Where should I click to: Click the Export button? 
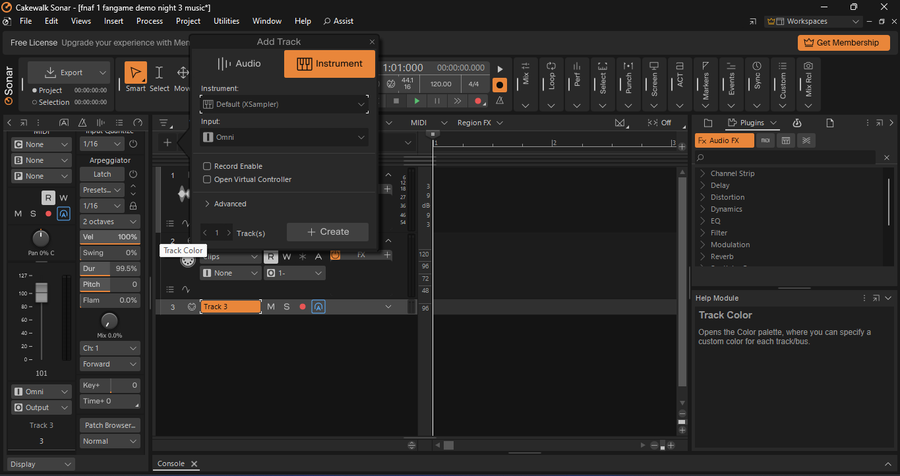pyautogui.click(x=68, y=73)
